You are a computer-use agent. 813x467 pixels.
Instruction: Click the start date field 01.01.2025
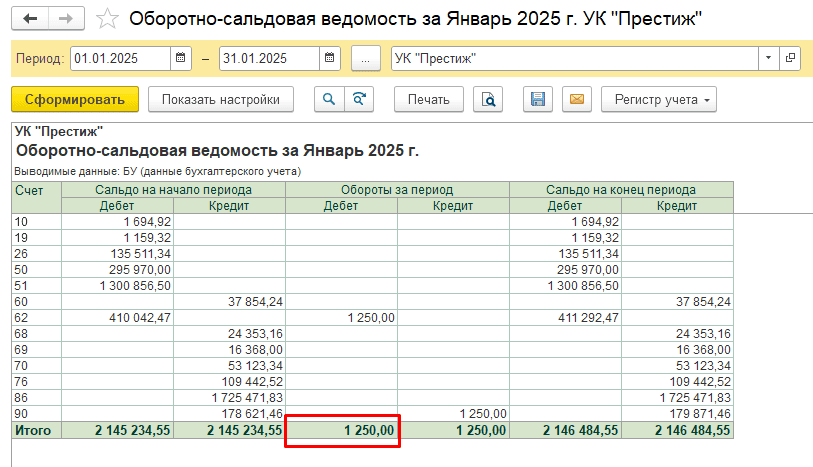pyautogui.click(x=120, y=59)
